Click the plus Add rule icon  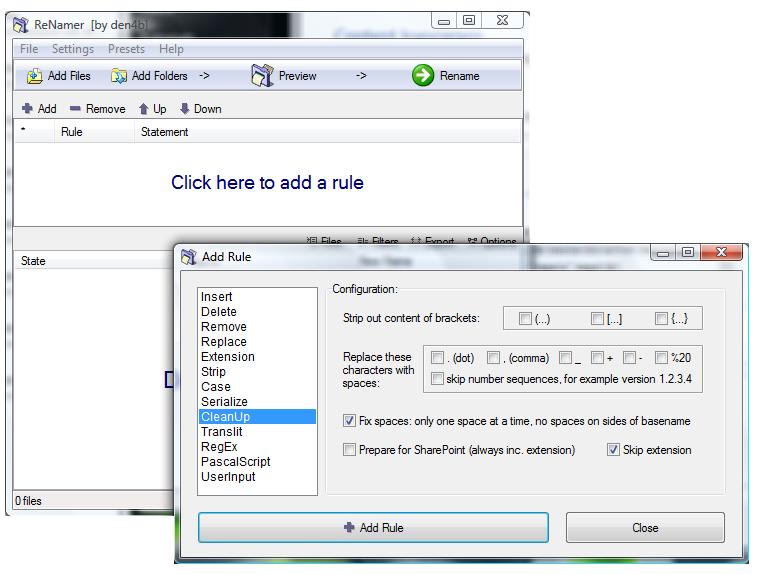pyautogui.click(x=28, y=108)
